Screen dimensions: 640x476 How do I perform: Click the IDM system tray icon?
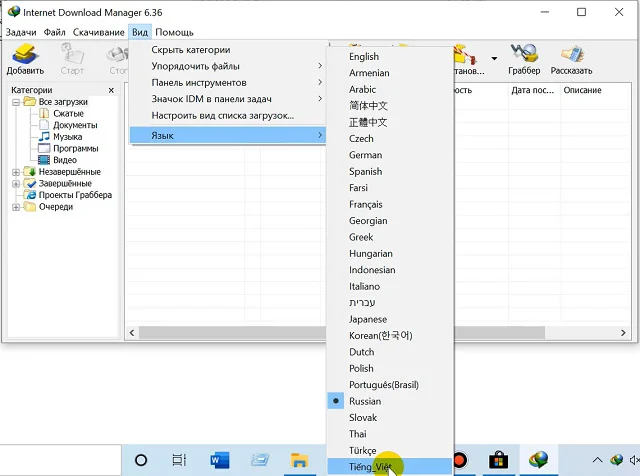(x=617, y=460)
